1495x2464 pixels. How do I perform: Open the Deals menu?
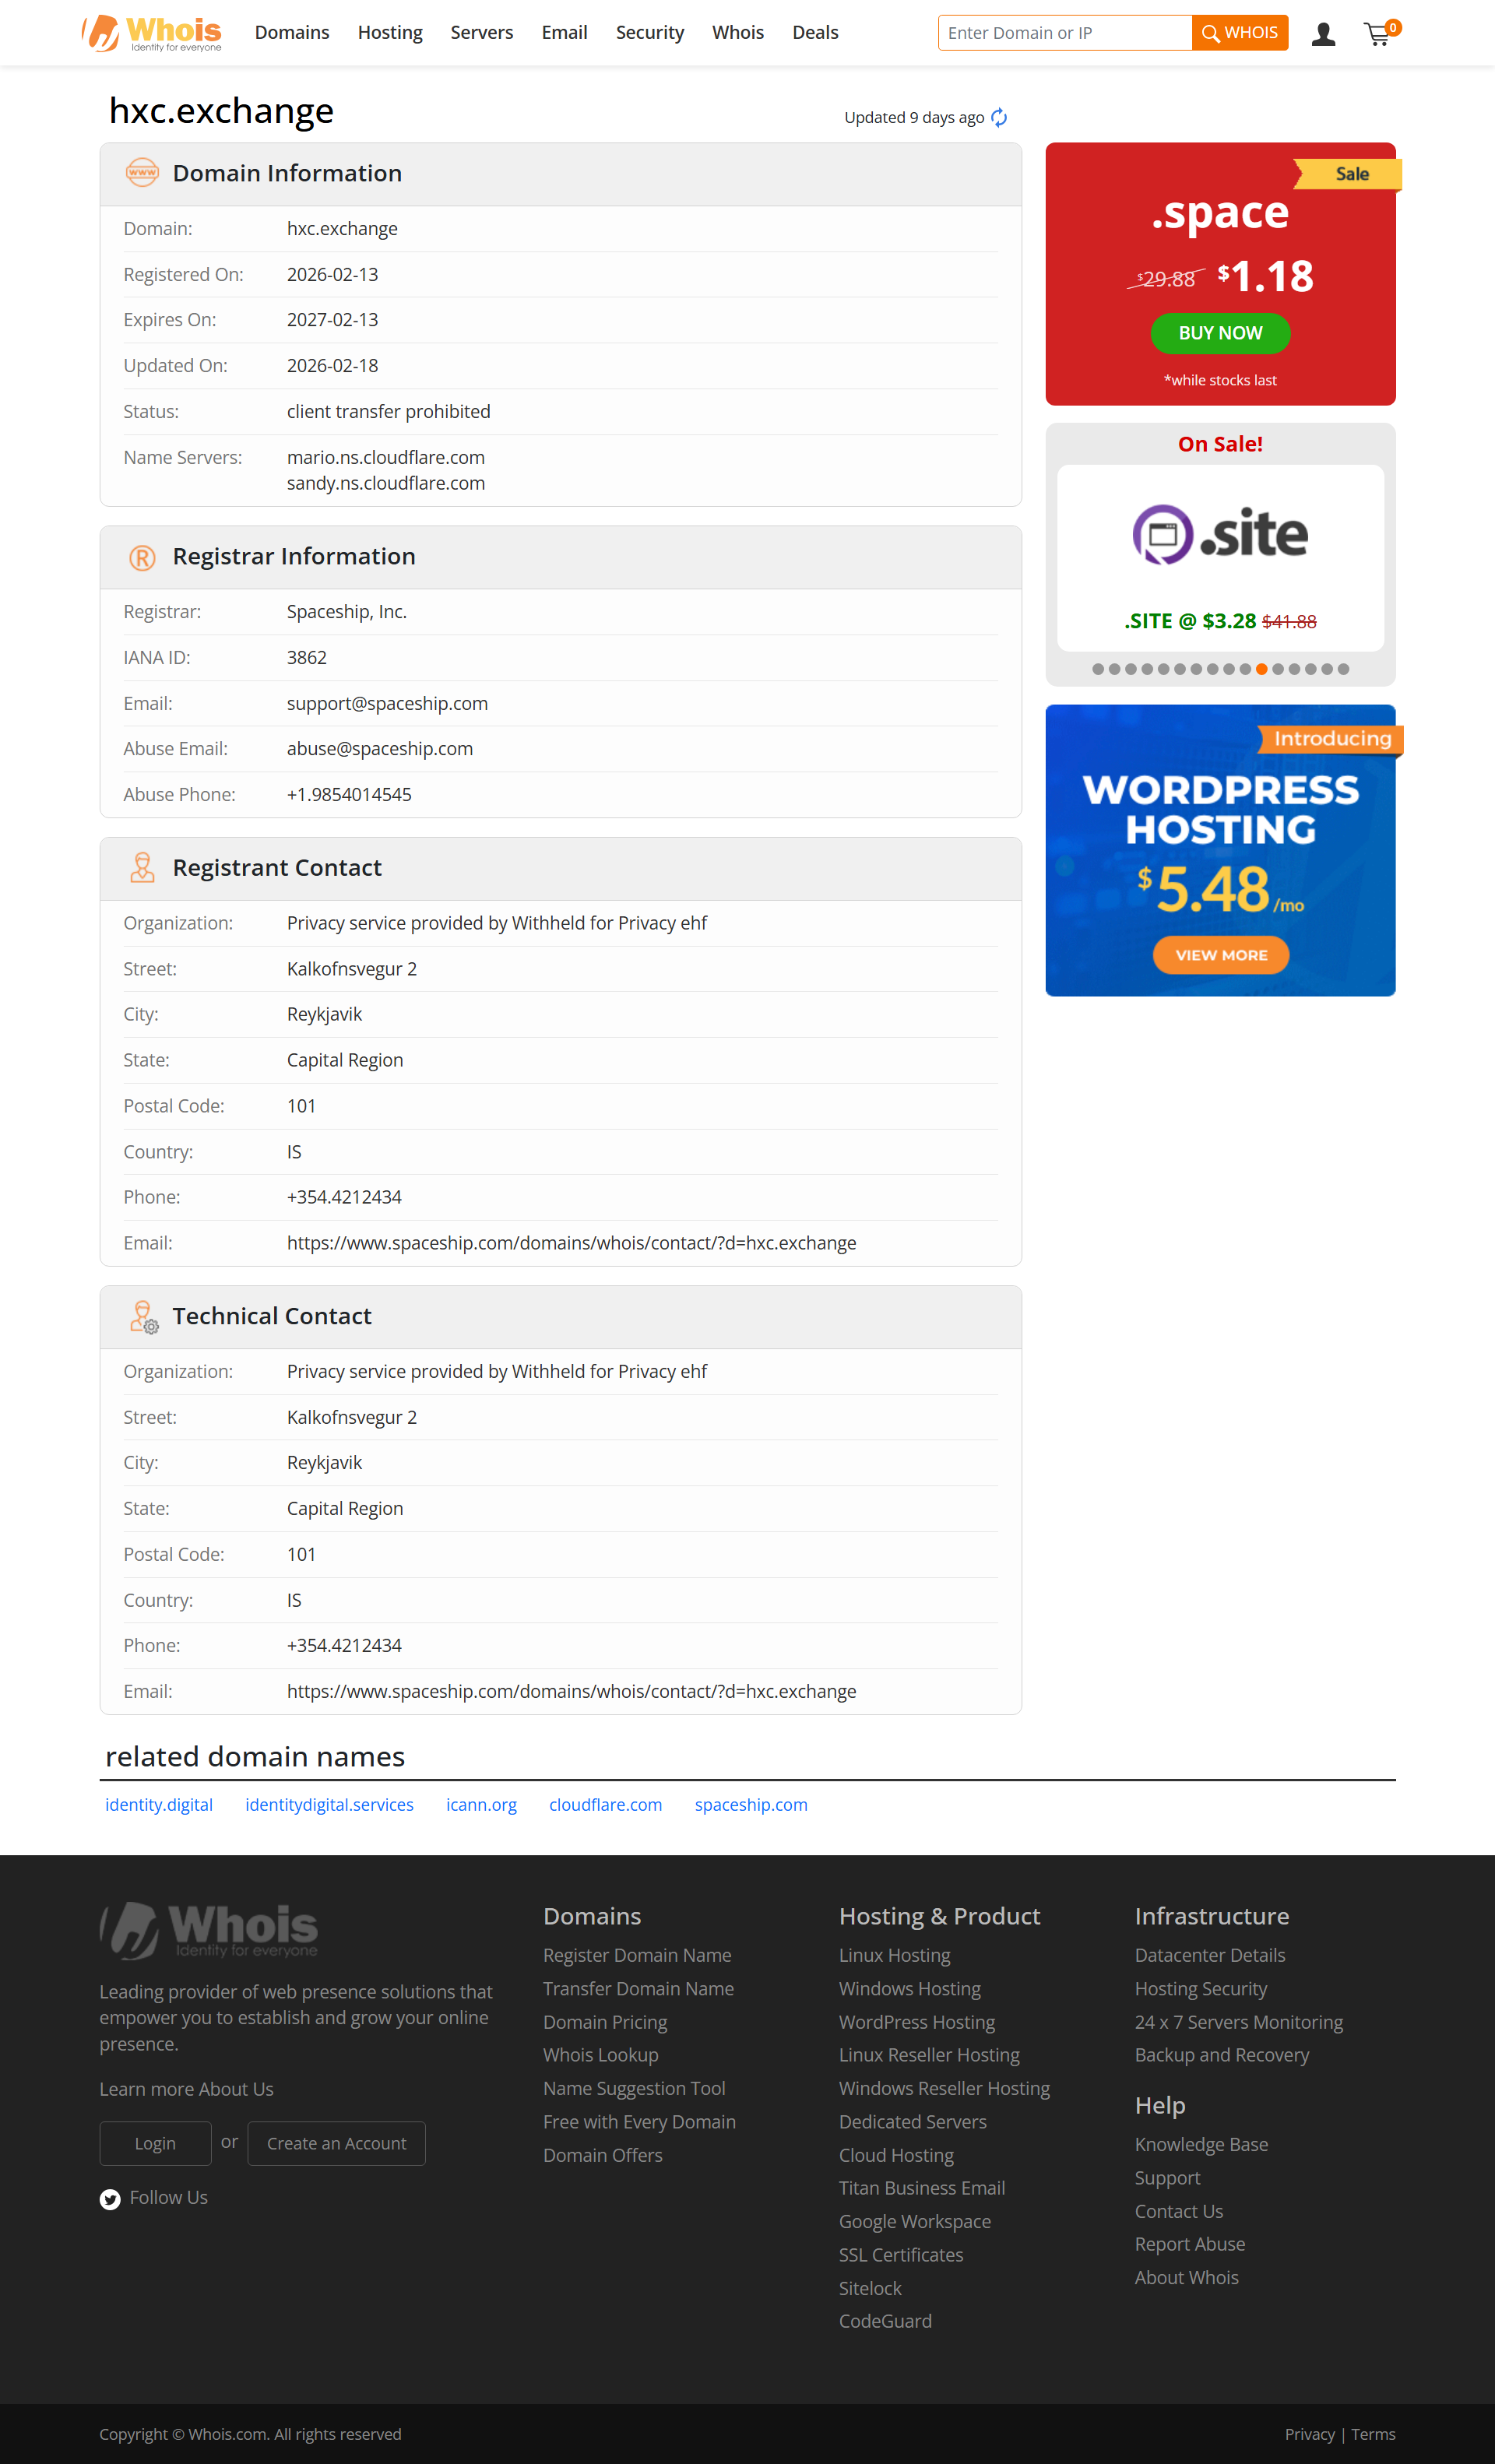pyautogui.click(x=815, y=33)
